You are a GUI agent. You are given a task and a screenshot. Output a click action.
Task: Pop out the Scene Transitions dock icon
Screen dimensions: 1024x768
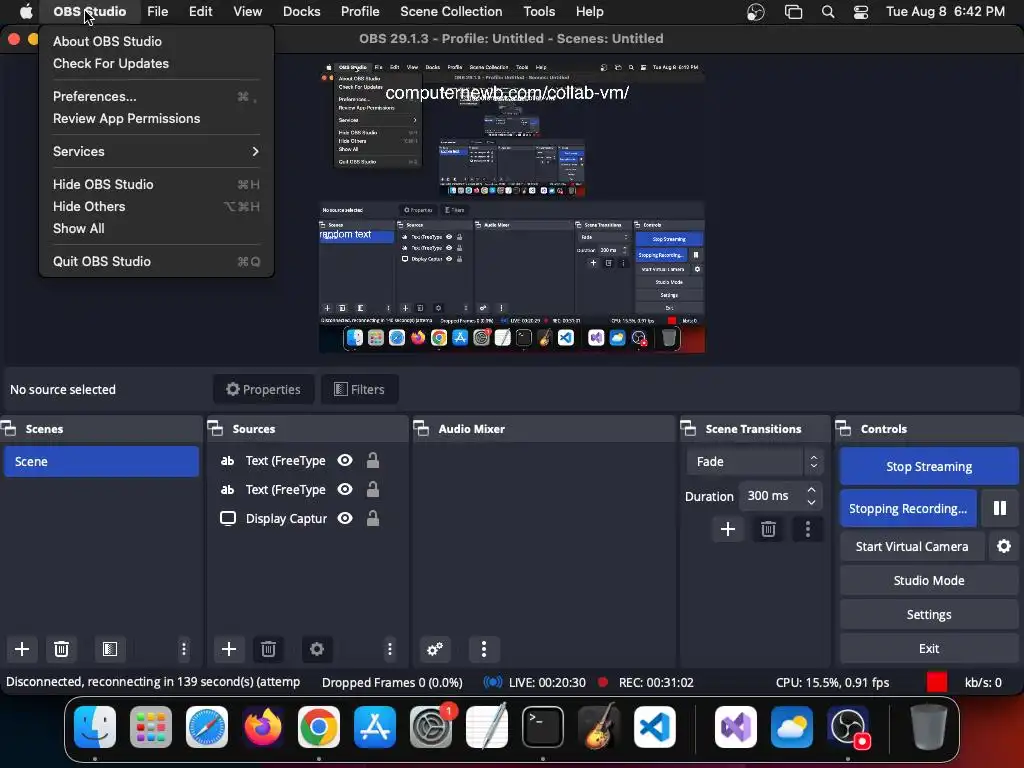(688, 428)
